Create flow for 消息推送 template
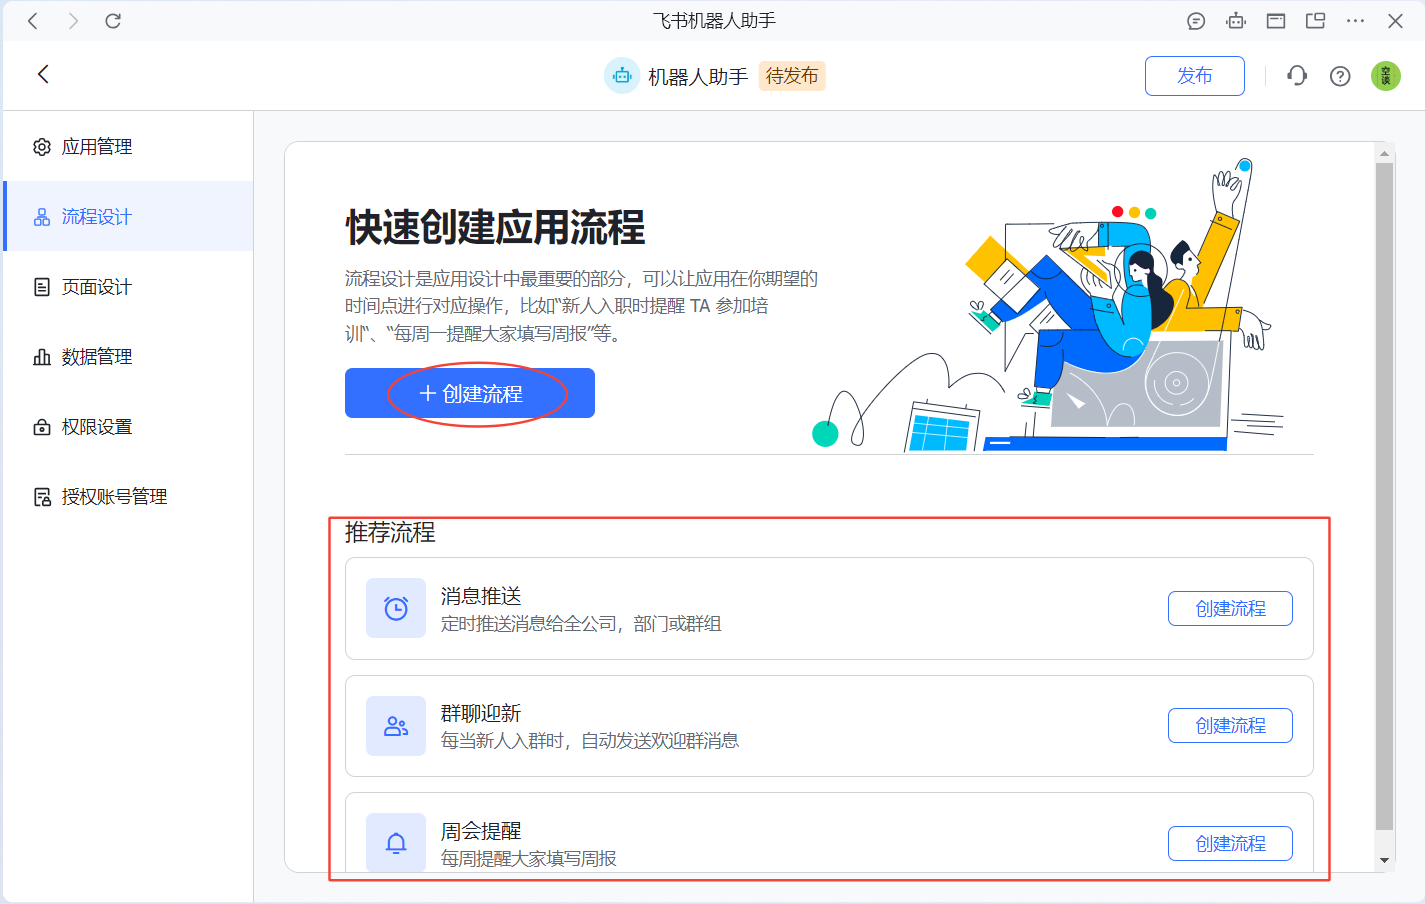This screenshot has width=1425, height=904. [1230, 608]
